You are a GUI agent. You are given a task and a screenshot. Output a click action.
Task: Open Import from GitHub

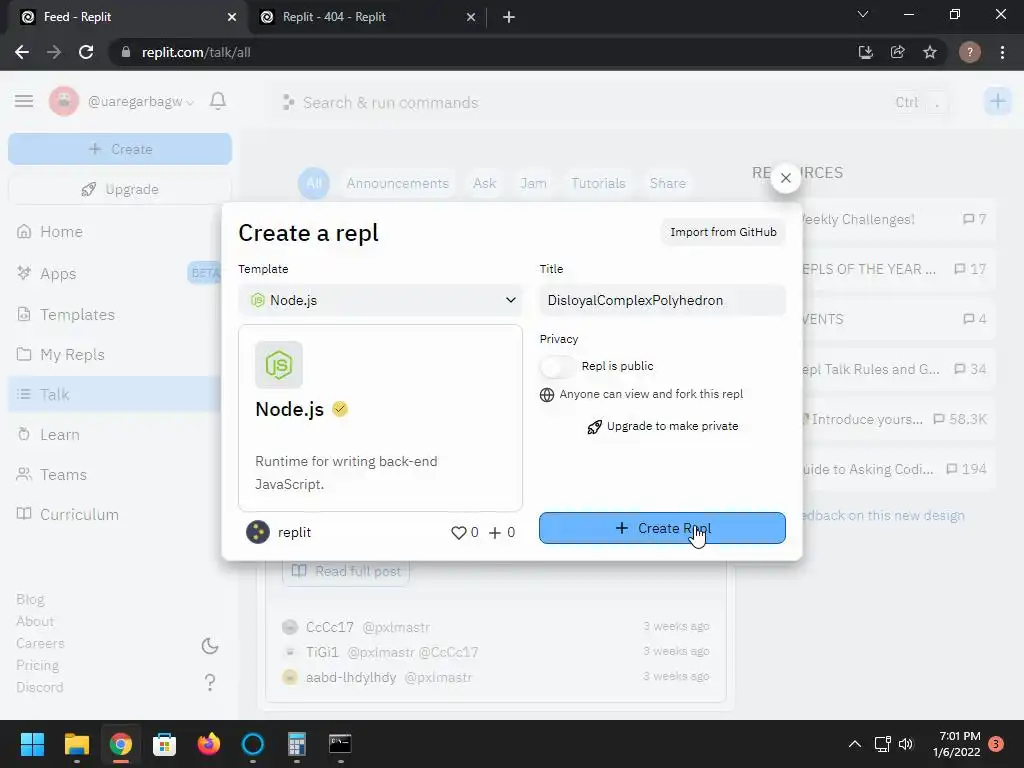coord(723,232)
